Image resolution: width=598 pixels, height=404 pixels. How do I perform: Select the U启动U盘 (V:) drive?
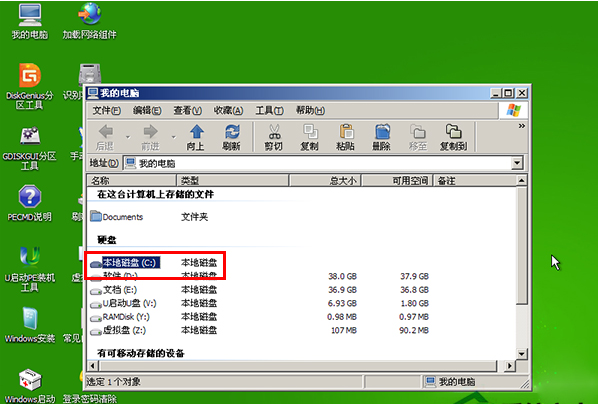pos(124,304)
